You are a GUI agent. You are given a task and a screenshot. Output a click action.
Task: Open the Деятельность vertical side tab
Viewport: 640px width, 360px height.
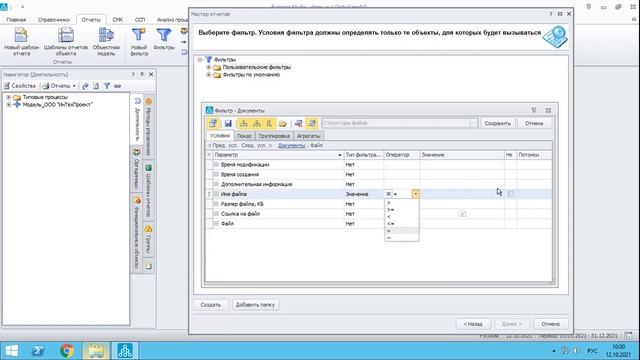137,120
